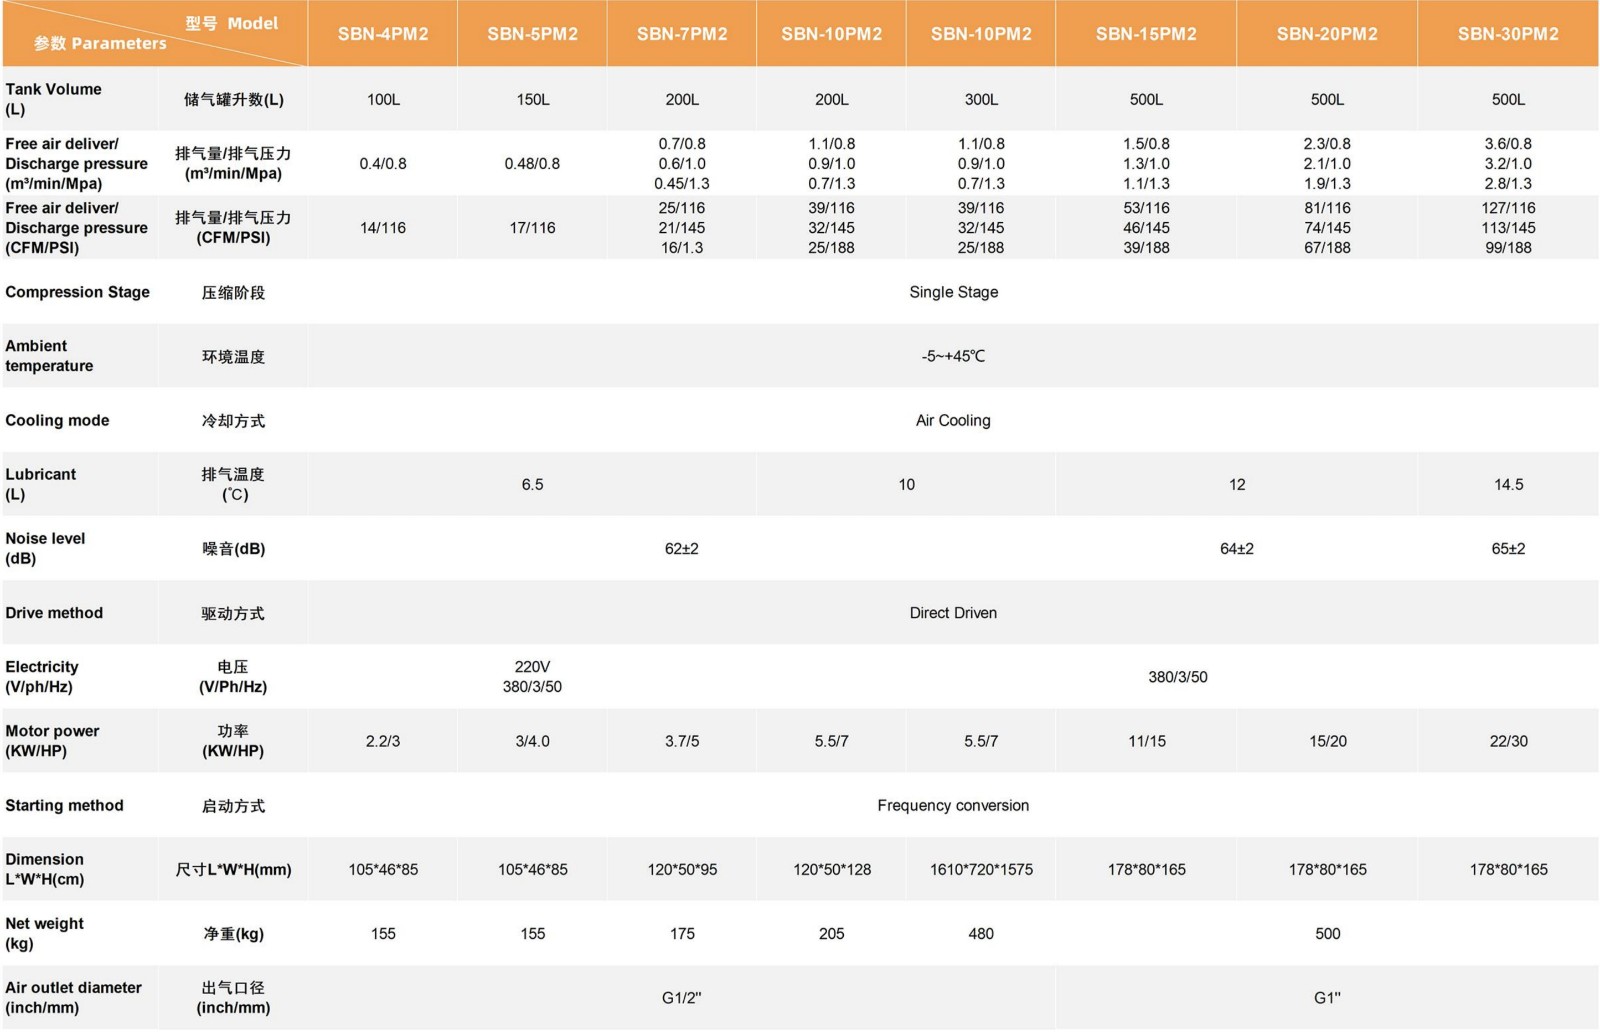
Task: Select the 64±2 noise level cell
Action: point(1237,548)
